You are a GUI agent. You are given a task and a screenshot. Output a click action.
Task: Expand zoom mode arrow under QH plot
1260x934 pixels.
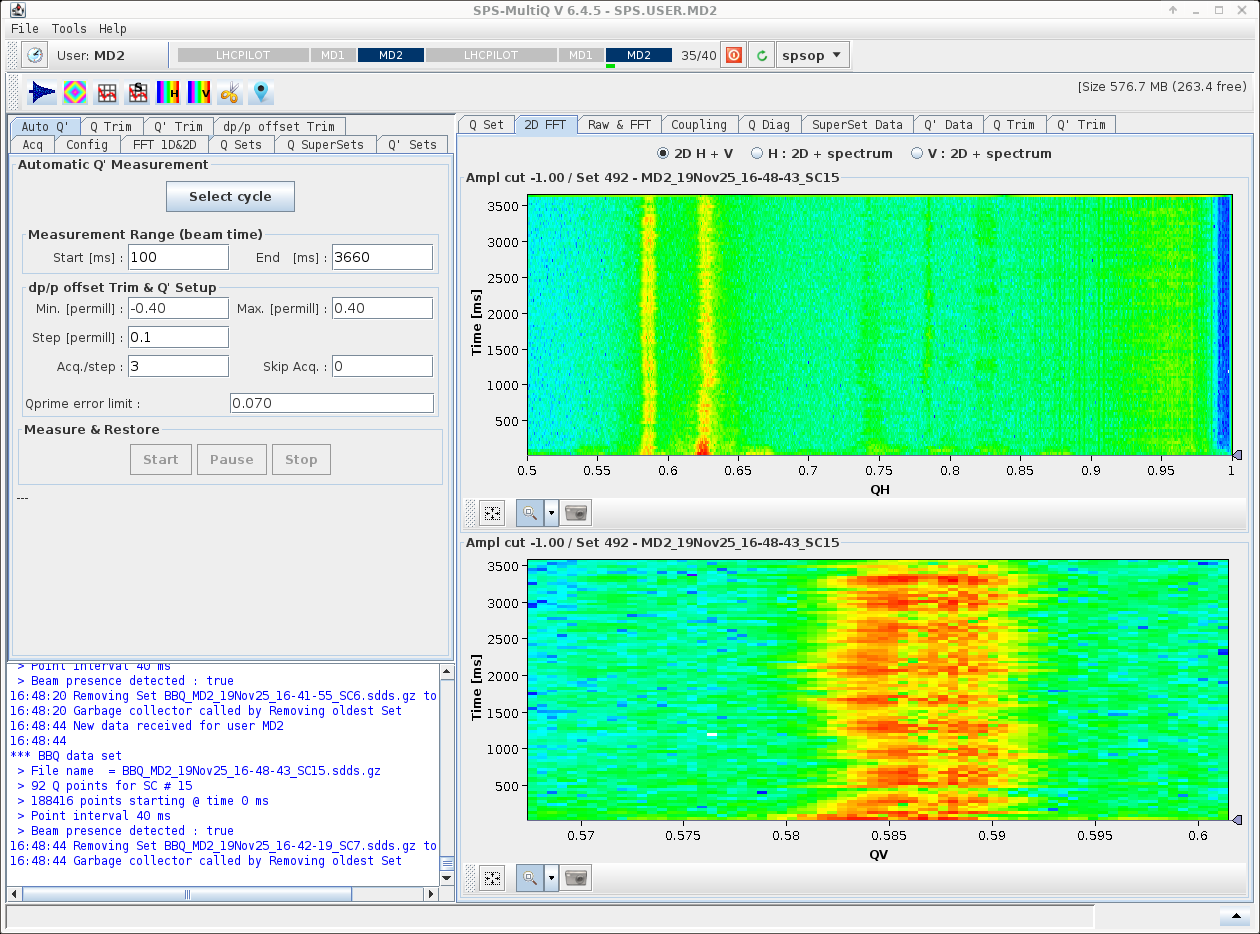[x=551, y=513]
